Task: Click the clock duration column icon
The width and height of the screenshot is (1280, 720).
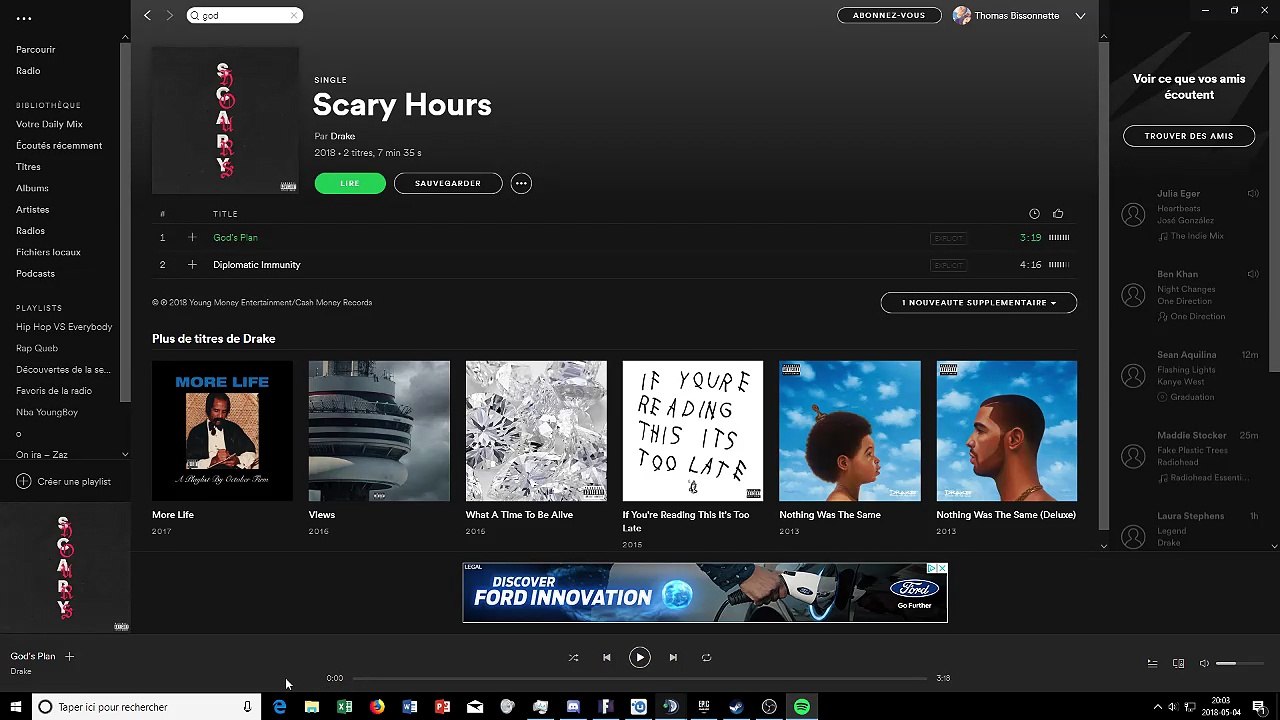Action: click(x=1034, y=213)
